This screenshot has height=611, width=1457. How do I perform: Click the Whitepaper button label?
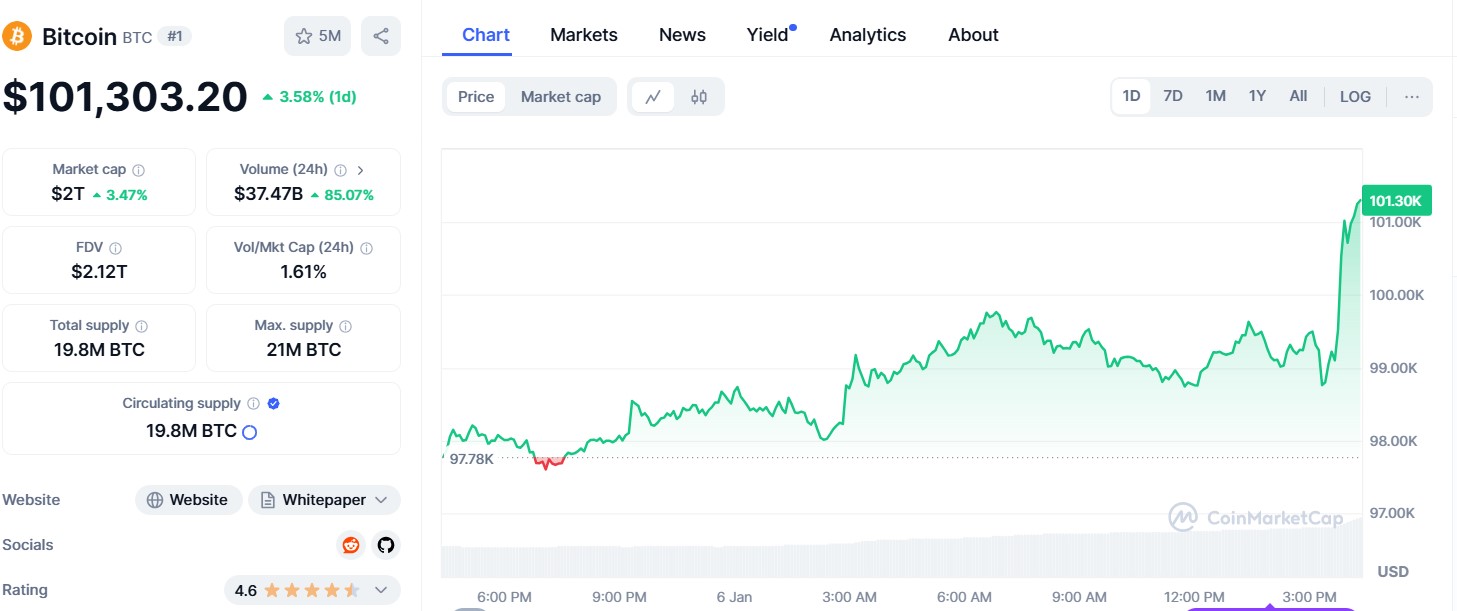pos(324,500)
